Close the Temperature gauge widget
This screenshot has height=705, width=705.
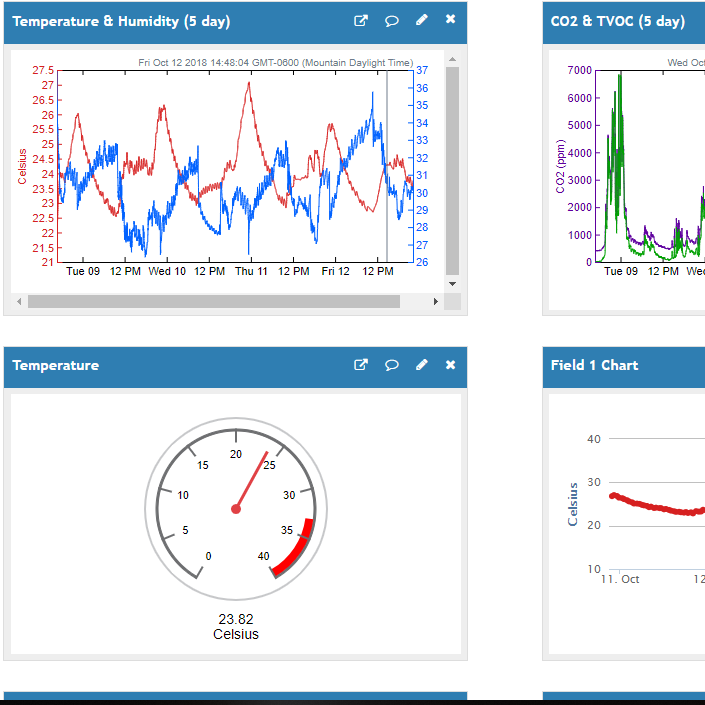(450, 365)
